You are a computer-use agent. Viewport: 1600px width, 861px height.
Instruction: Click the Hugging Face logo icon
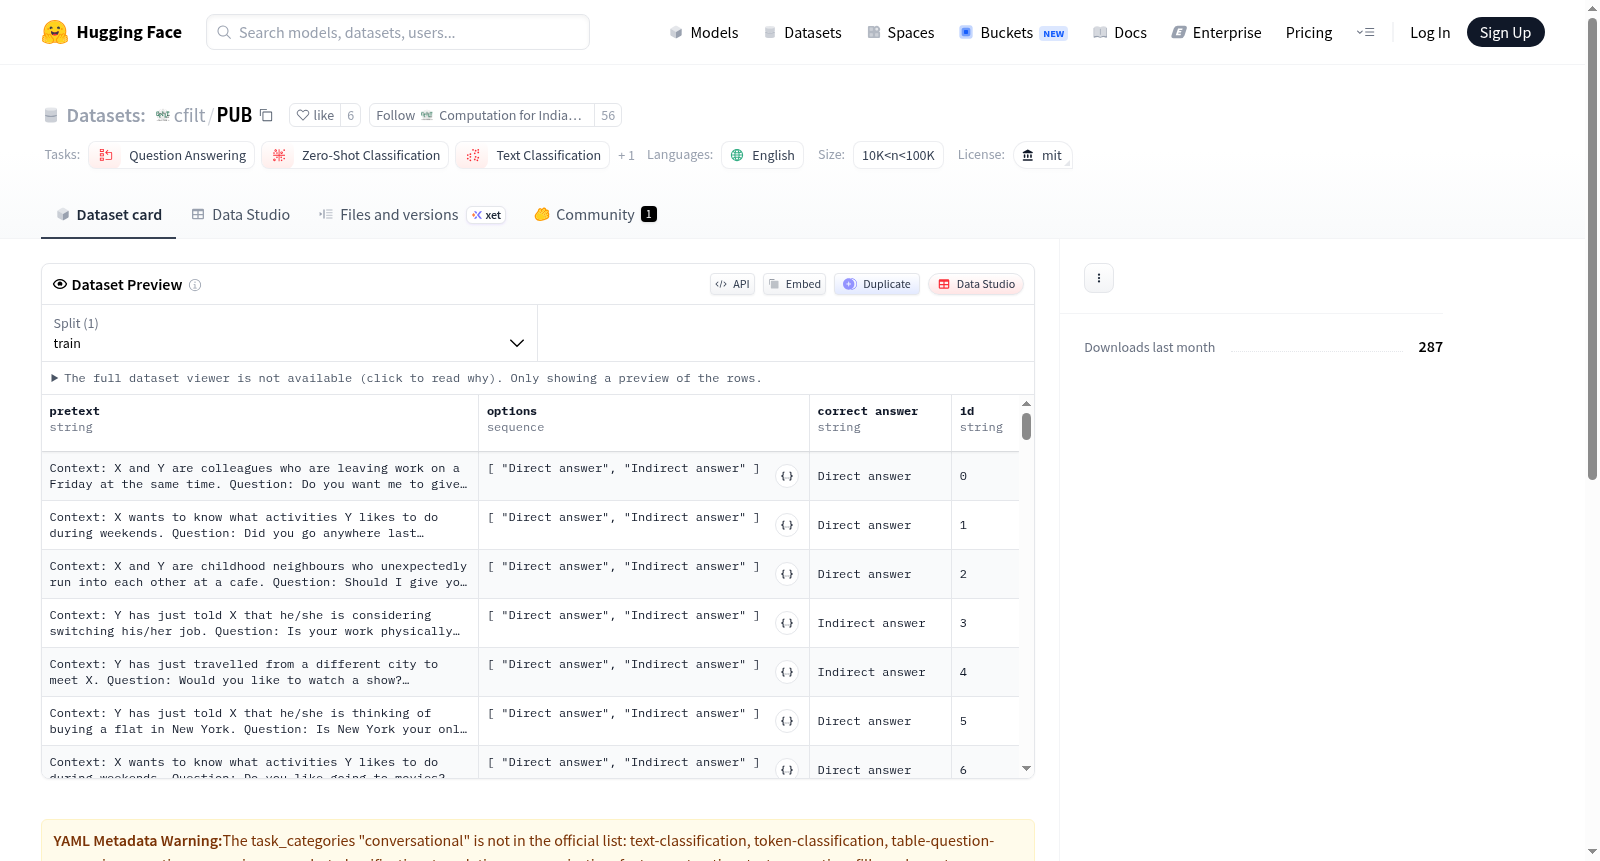(55, 32)
